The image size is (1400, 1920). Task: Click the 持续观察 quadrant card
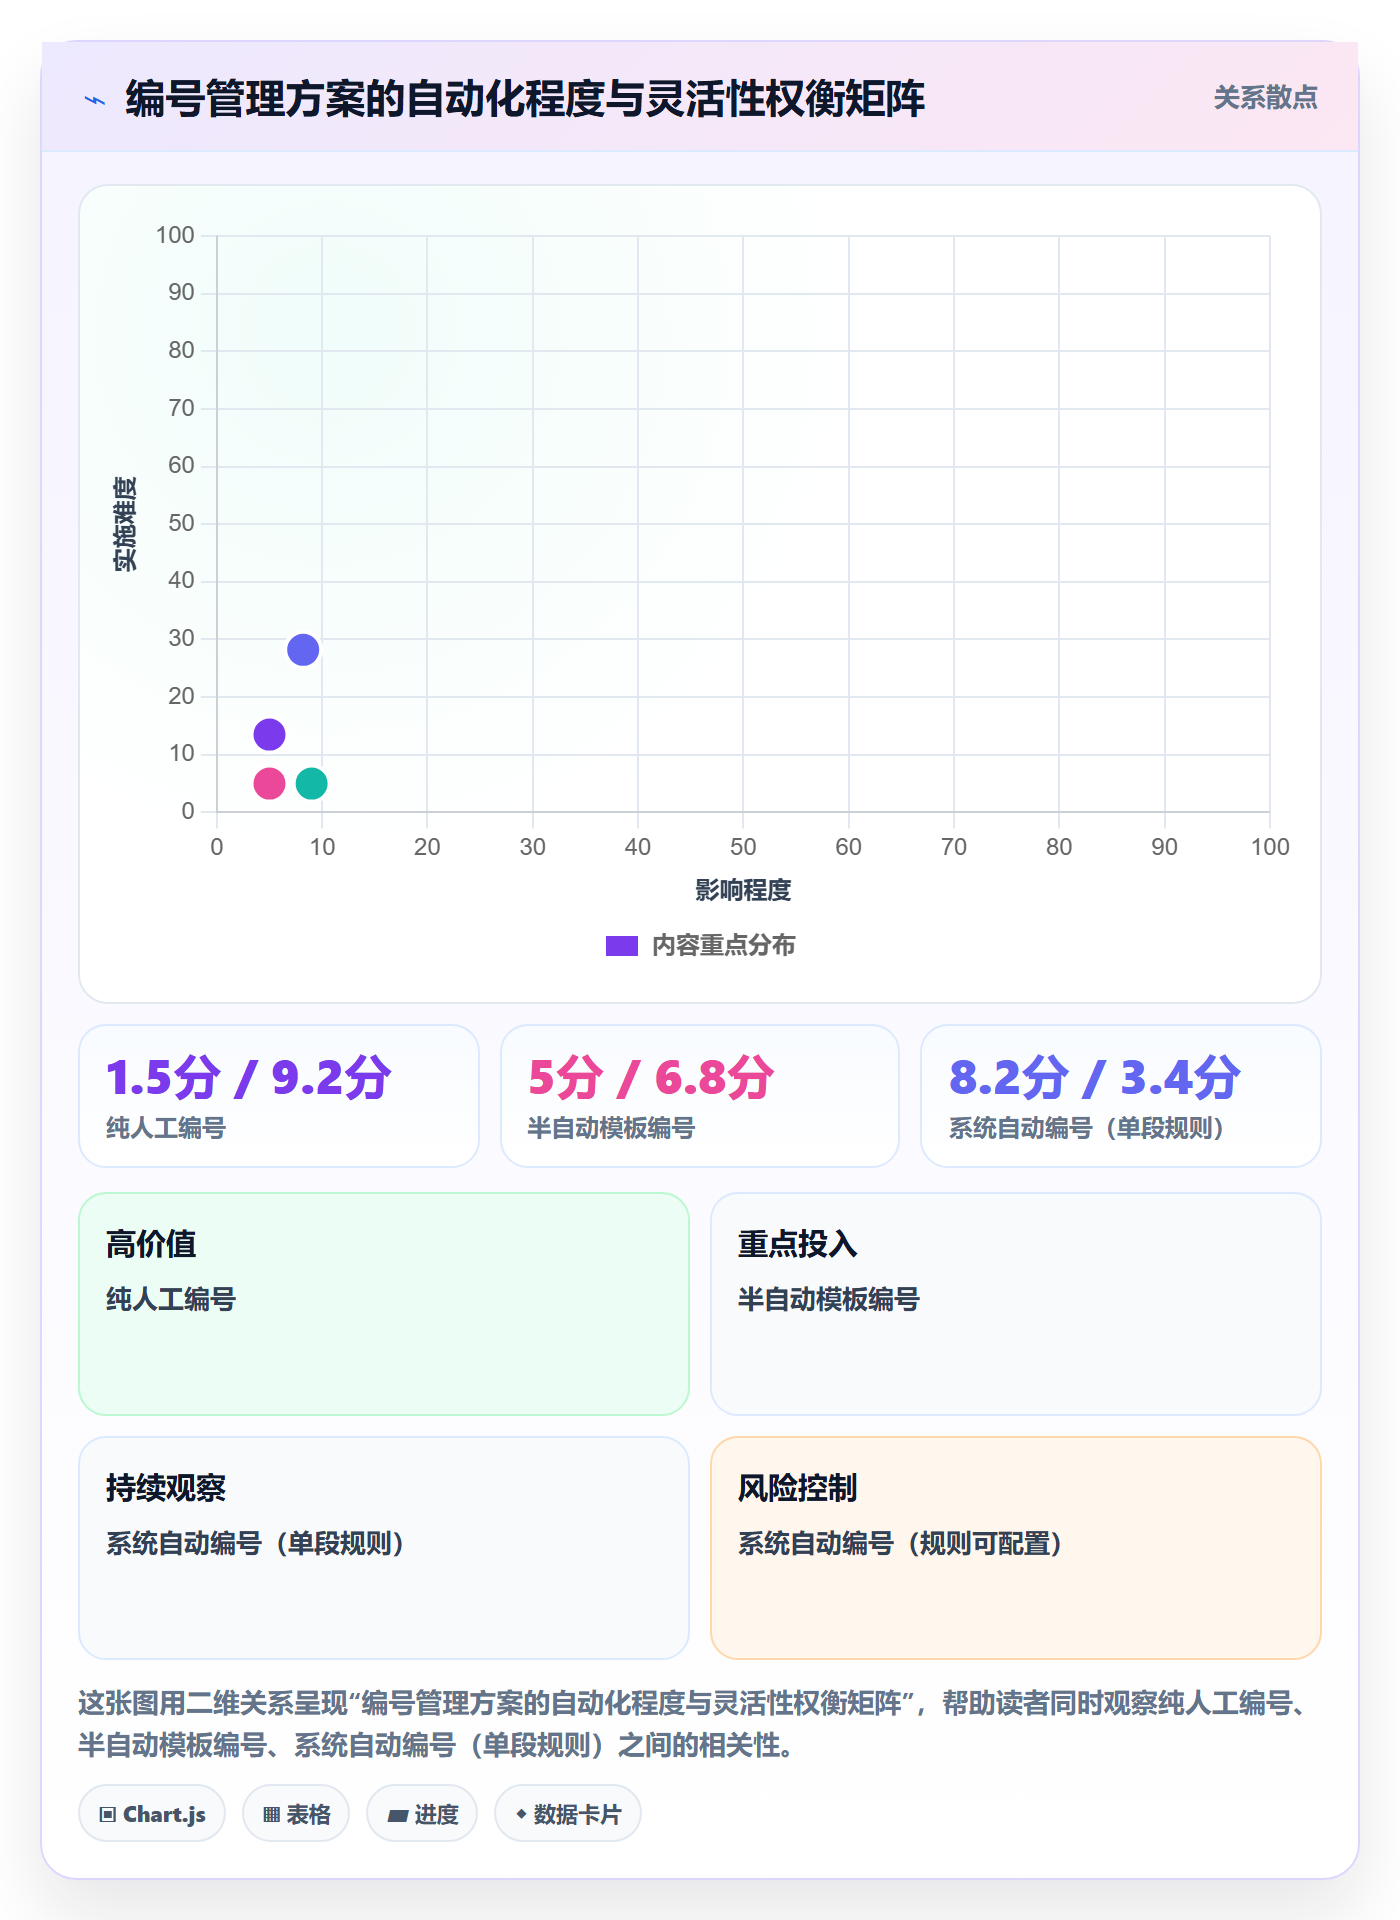tap(384, 1548)
